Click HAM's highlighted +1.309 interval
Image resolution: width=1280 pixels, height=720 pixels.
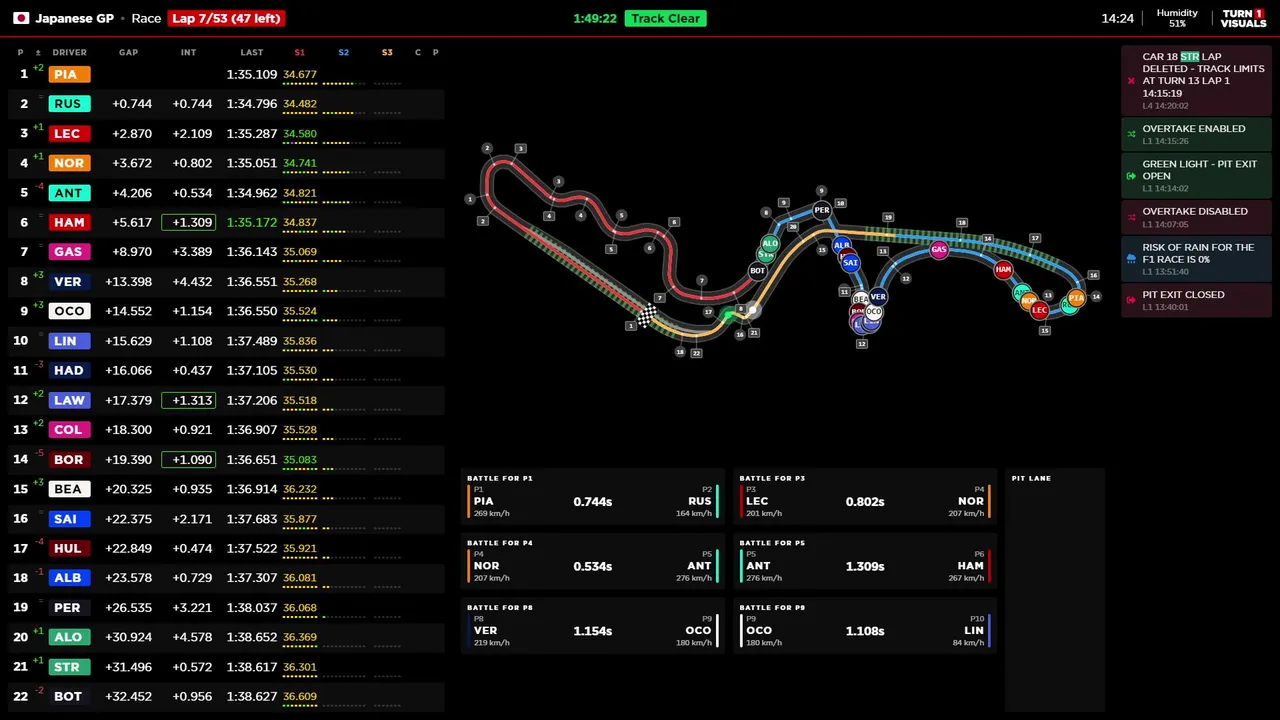coord(189,222)
